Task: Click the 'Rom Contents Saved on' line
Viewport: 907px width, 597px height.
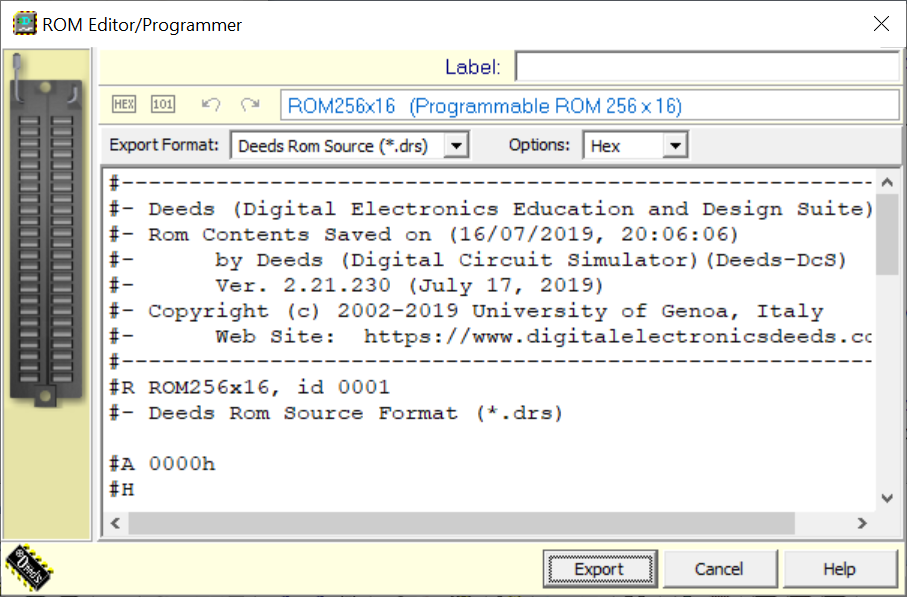Action: [424, 234]
